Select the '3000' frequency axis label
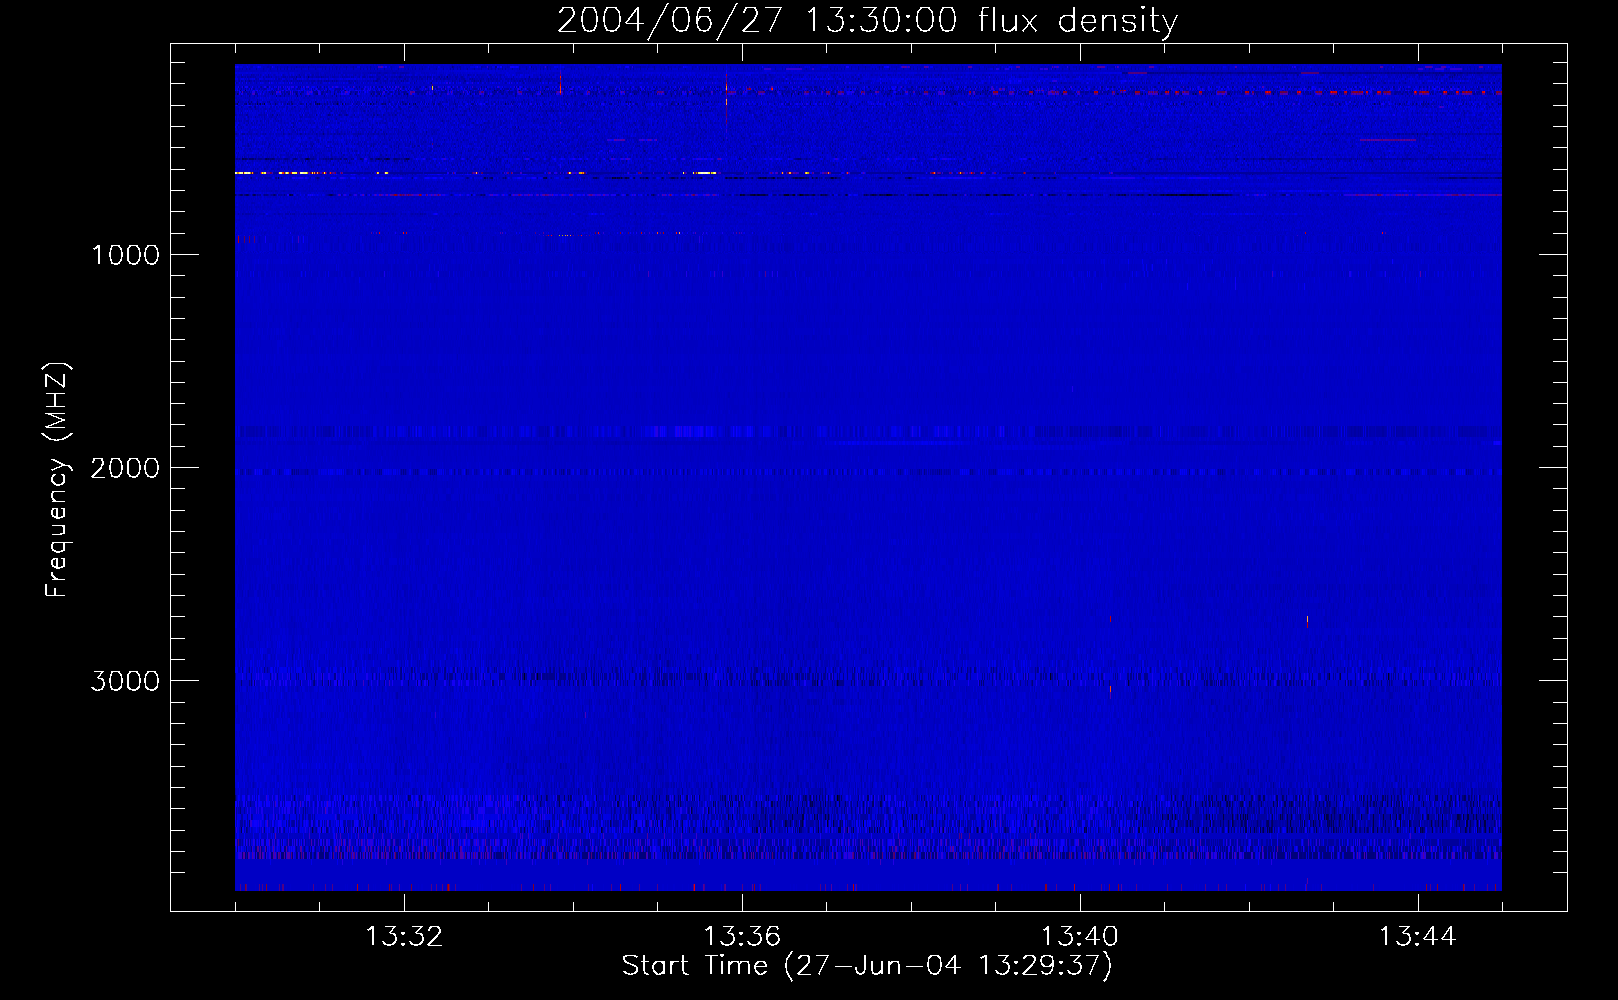 coord(125,680)
